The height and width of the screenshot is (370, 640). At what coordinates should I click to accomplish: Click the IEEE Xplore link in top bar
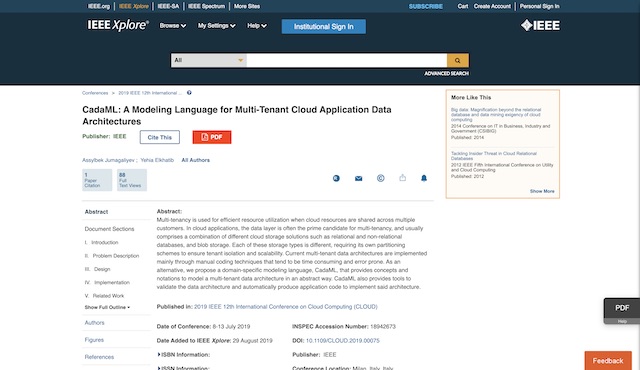tap(134, 6)
